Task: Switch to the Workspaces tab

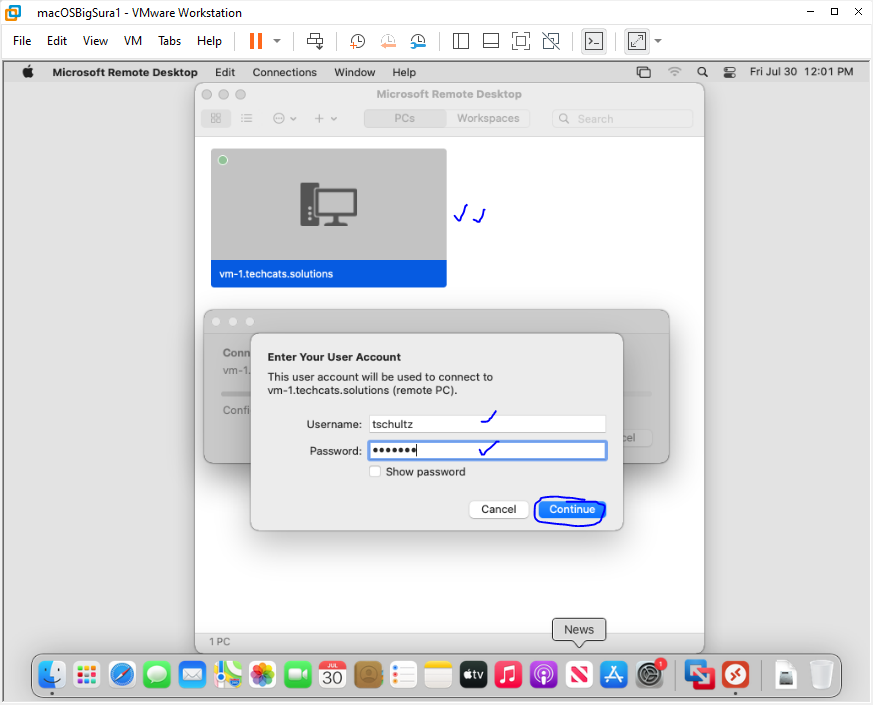Action: 488,118
